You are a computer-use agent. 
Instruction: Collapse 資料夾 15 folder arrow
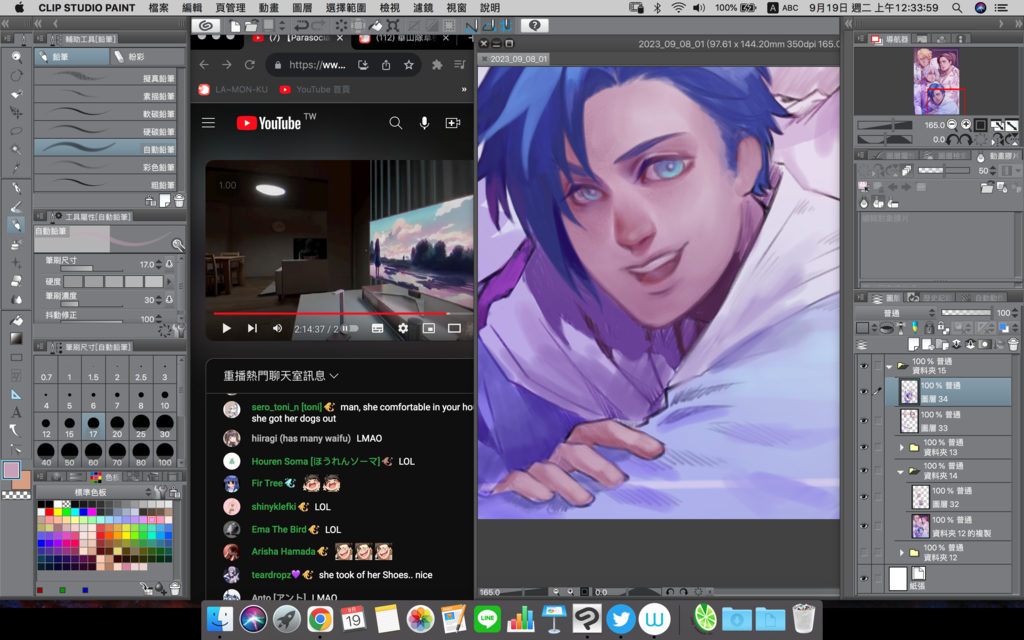pyautogui.click(x=889, y=366)
